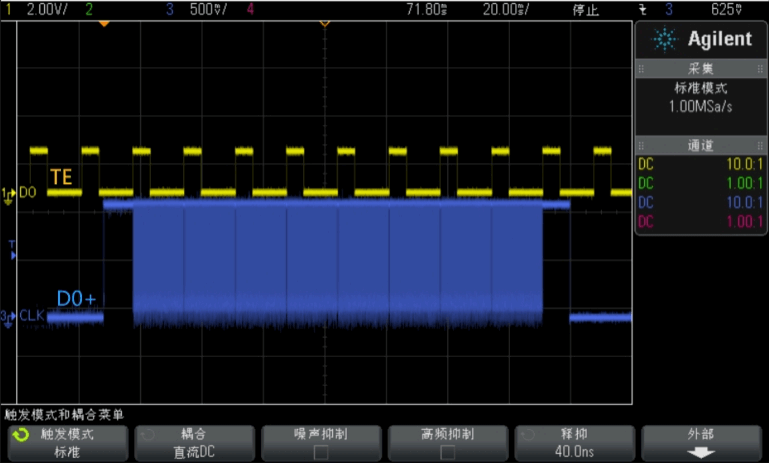Click the orange trigger position triangle at top left

click(103, 22)
